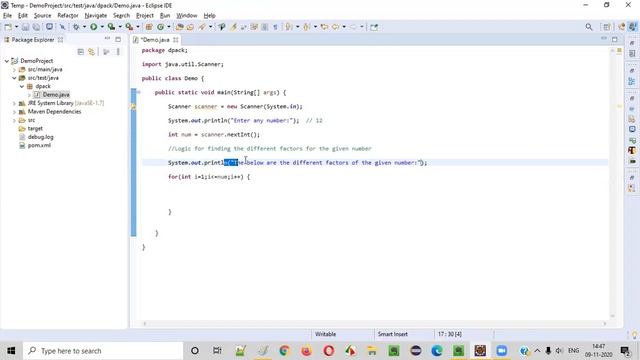
Task: Open the Windows notification center
Action: 625,351
